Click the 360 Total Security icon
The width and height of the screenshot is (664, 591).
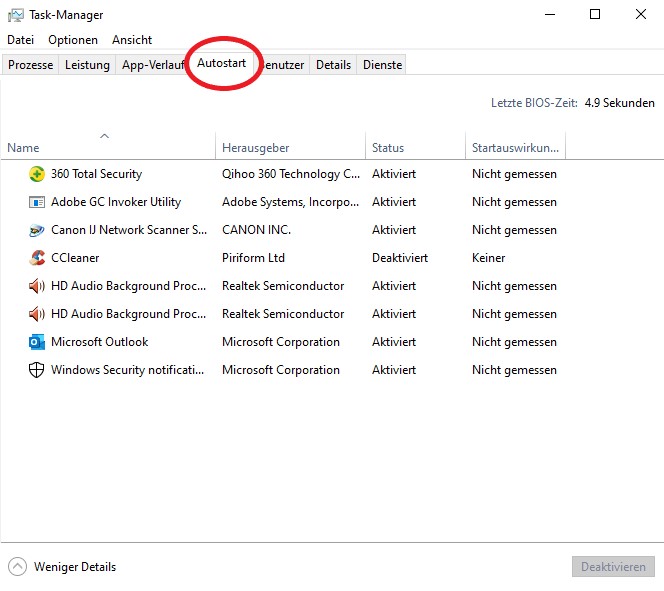tap(36, 174)
